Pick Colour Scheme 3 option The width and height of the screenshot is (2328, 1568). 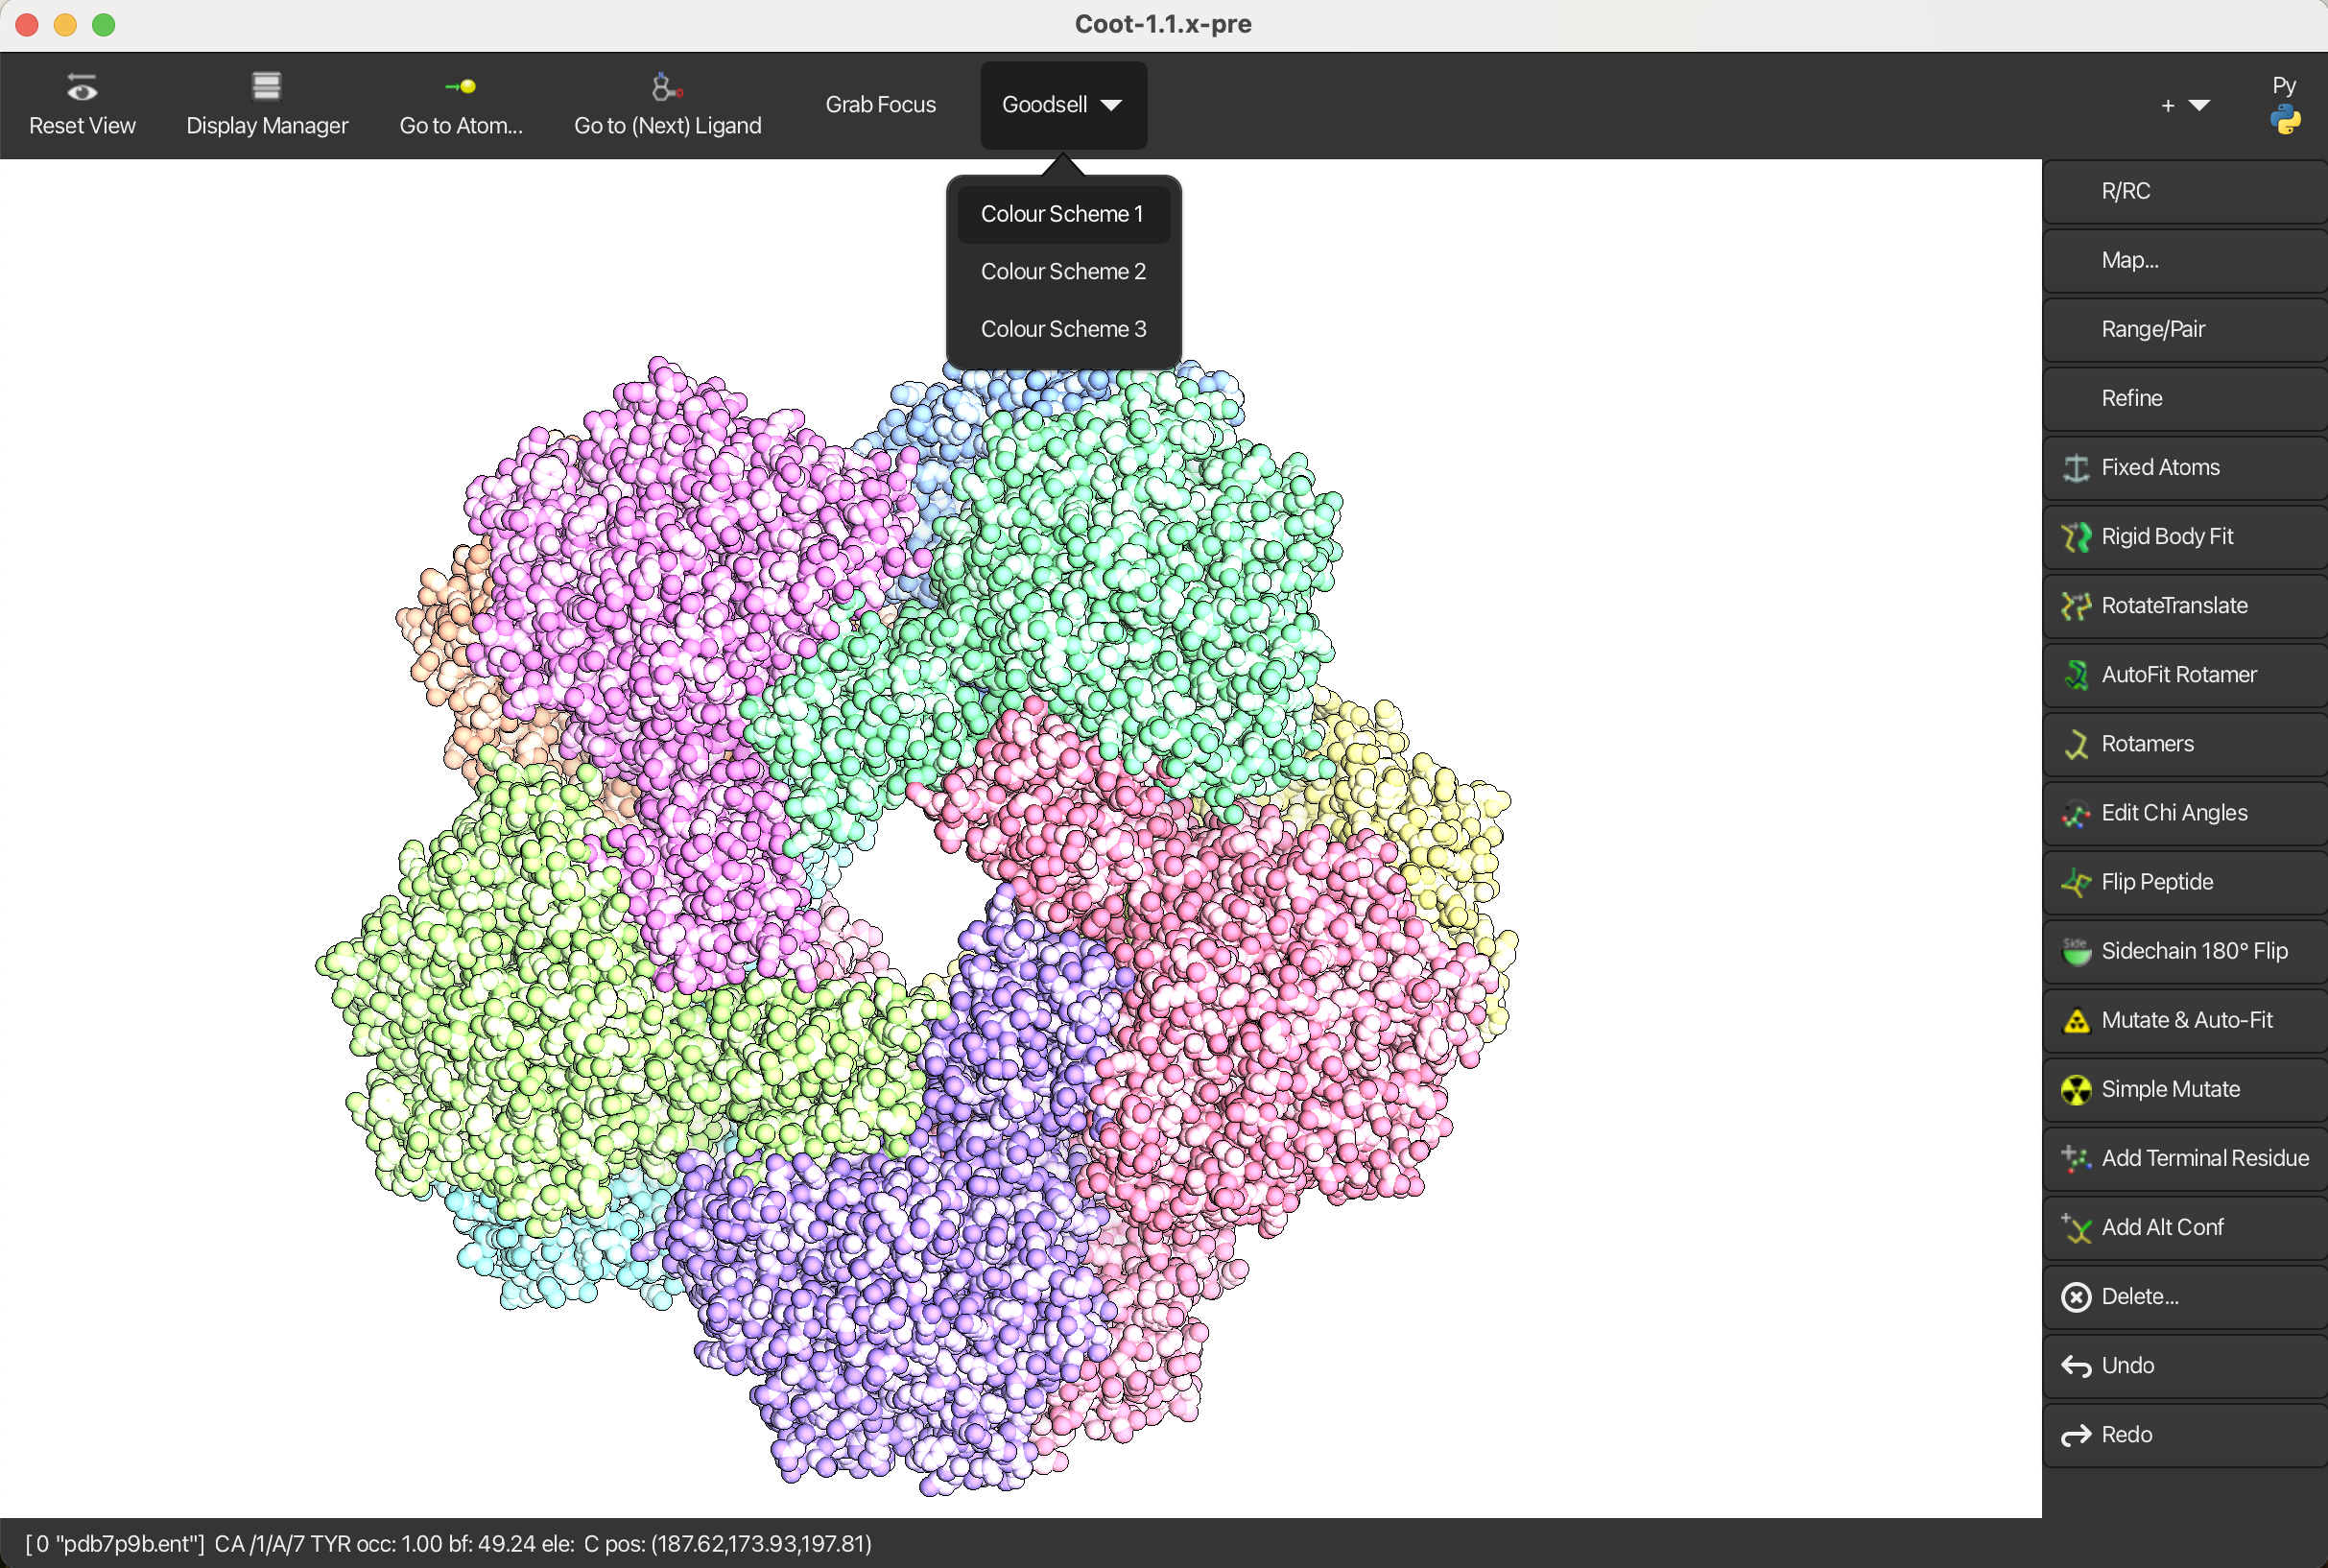point(1062,329)
